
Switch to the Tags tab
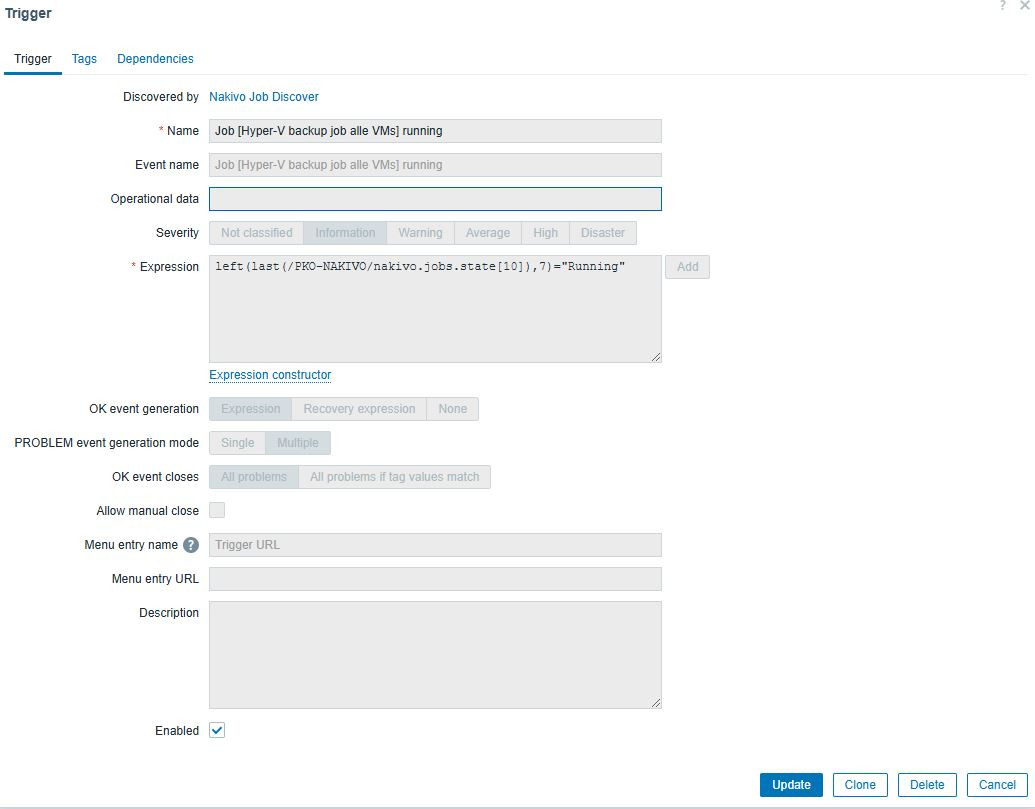tap(84, 59)
